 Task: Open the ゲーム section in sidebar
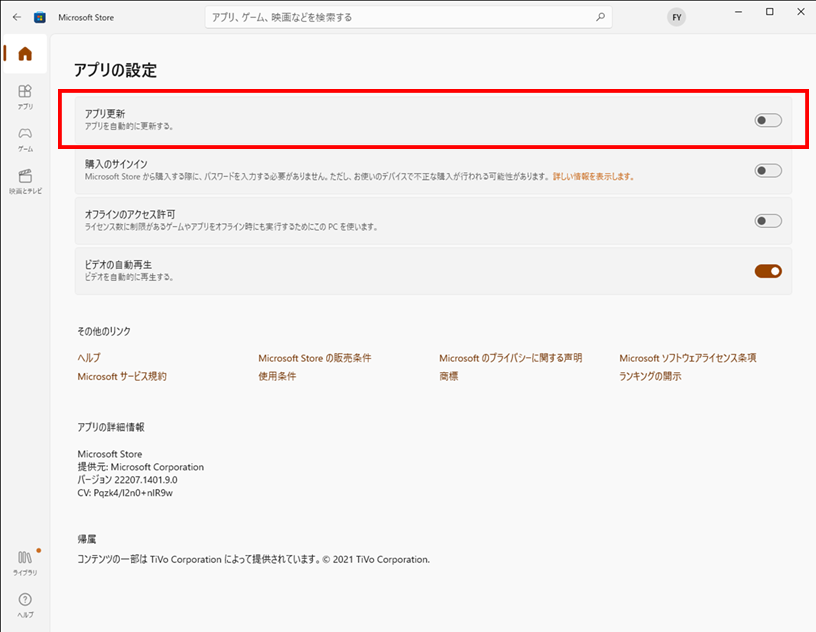(x=25, y=140)
